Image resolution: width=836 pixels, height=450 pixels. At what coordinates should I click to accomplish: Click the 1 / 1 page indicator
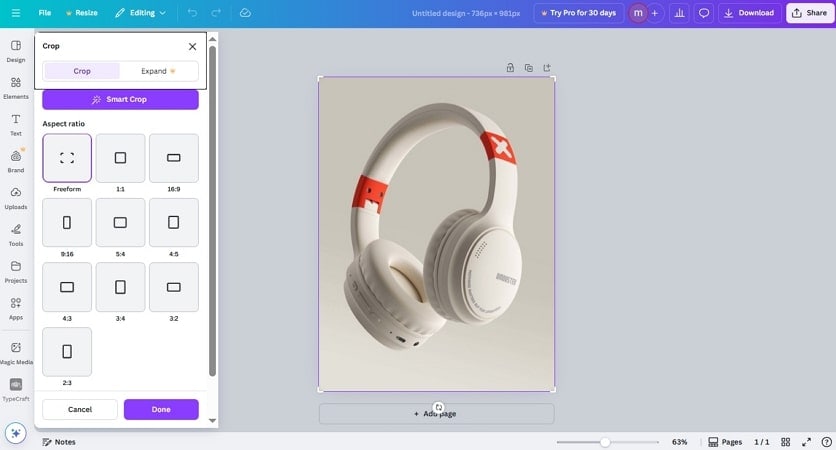[x=761, y=442]
